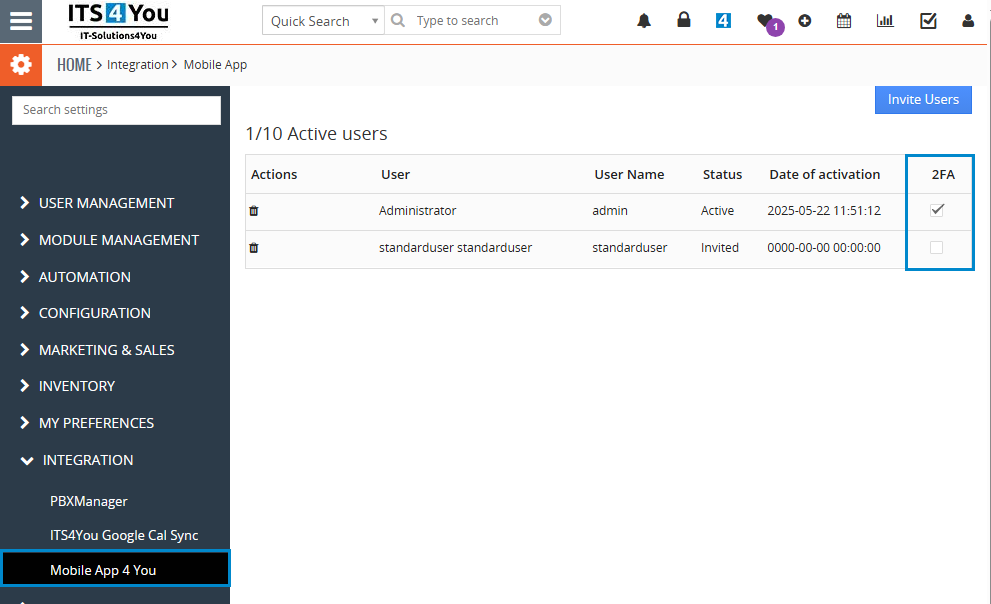Delete standarduser with trash icon
The height and width of the screenshot is (604, 991).
point(253,248)
